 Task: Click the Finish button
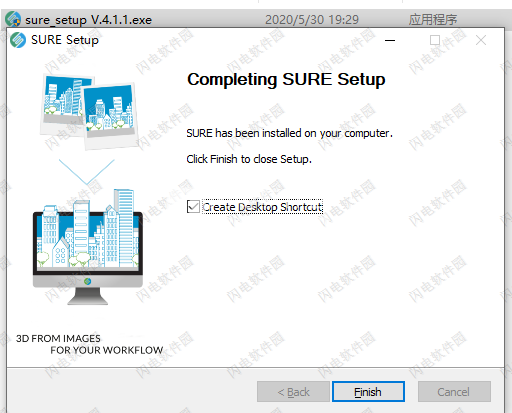point(368,392)
